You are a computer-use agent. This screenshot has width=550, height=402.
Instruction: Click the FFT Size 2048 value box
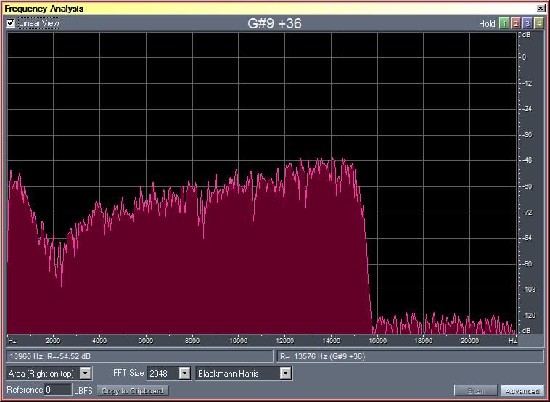[163, 373]
